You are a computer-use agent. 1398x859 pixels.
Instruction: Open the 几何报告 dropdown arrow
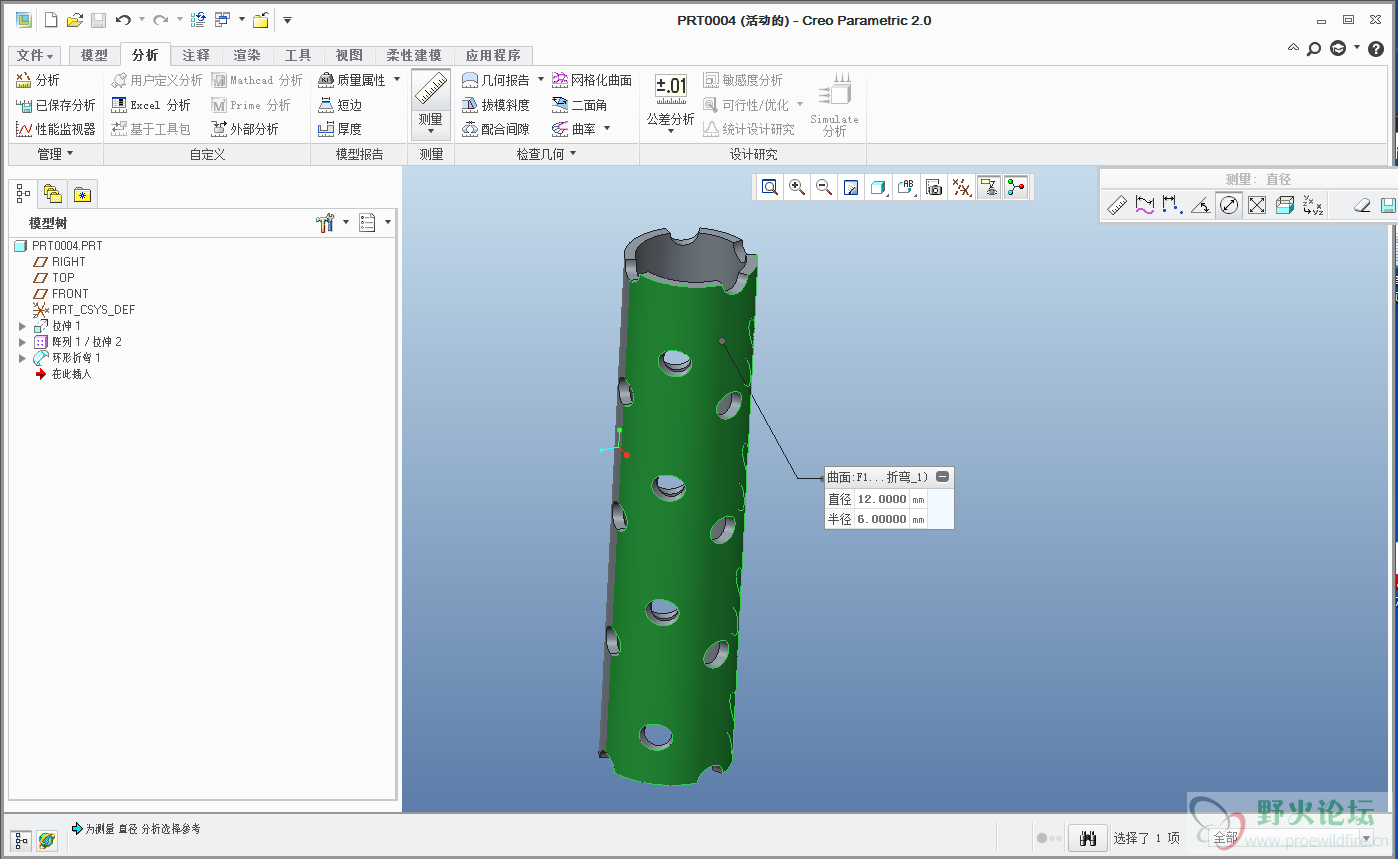[x=541, y=80]
